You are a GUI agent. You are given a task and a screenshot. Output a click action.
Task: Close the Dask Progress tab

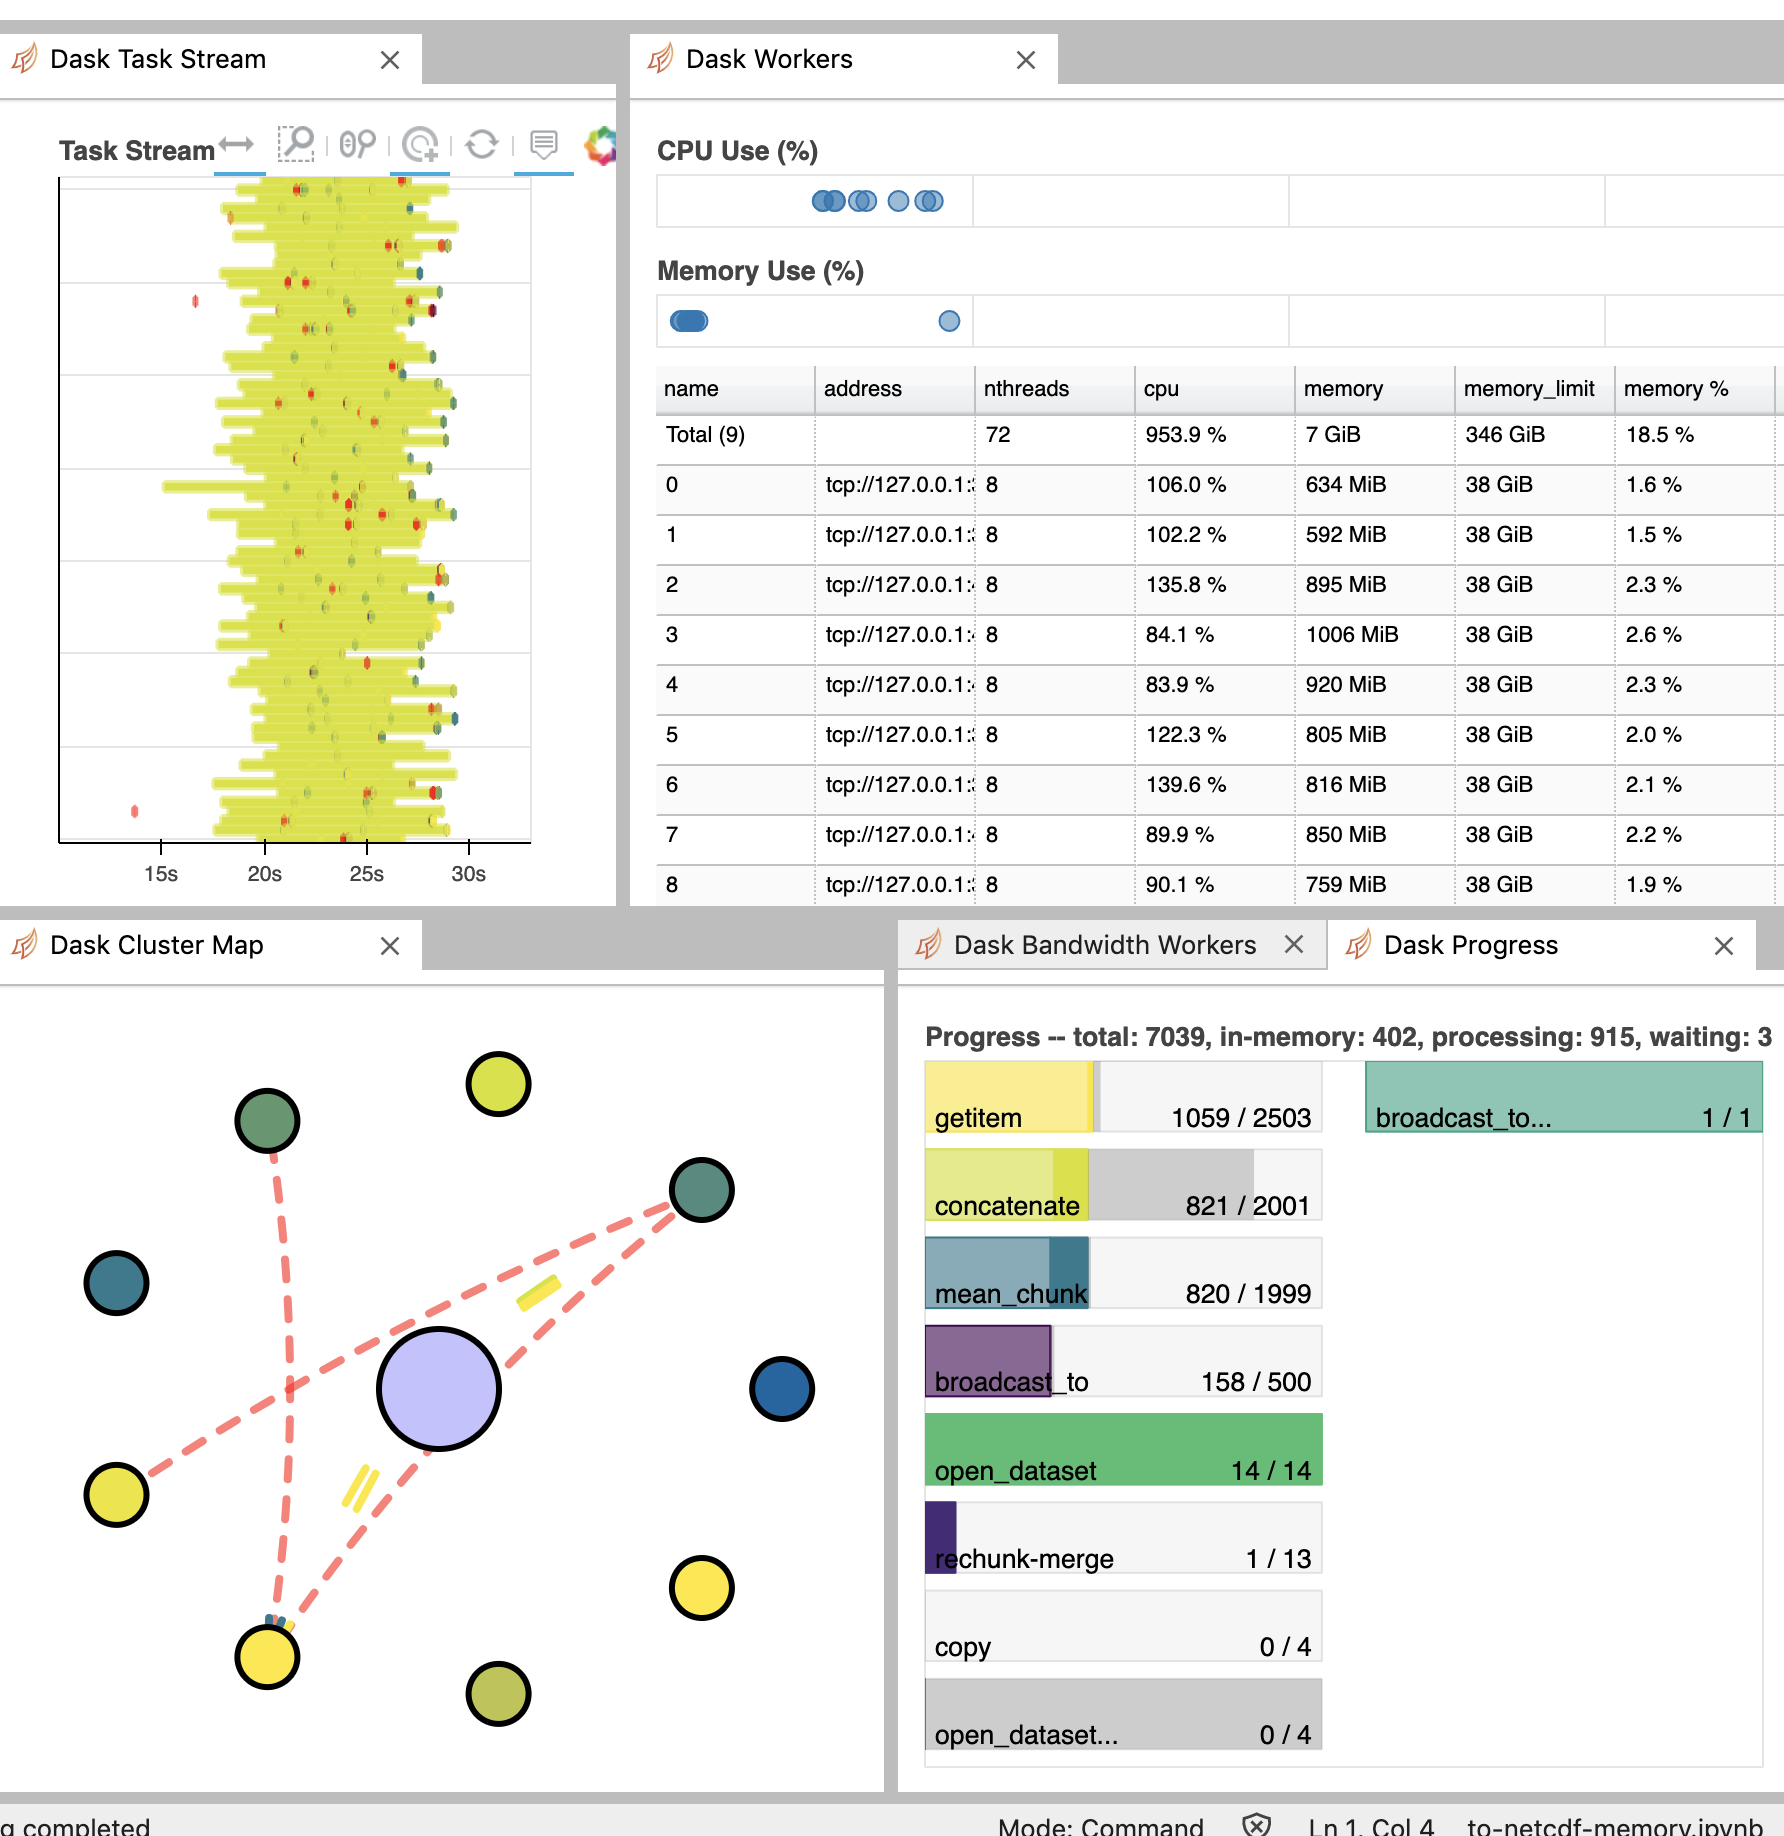1724,946
